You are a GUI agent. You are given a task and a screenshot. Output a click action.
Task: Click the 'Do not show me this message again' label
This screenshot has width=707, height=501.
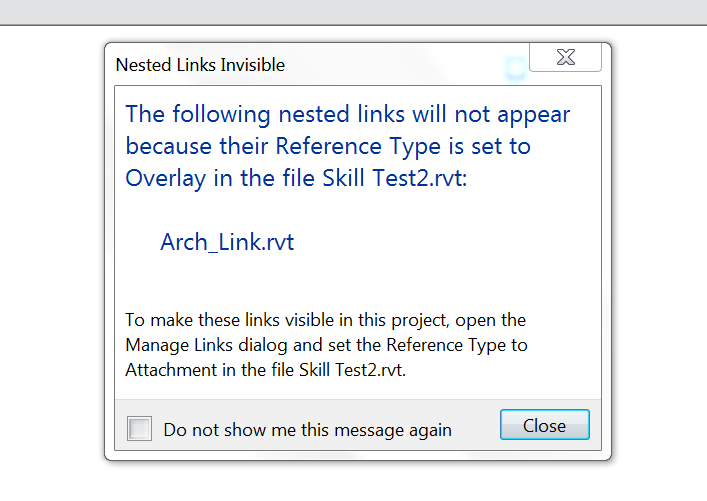pos(307,430)
